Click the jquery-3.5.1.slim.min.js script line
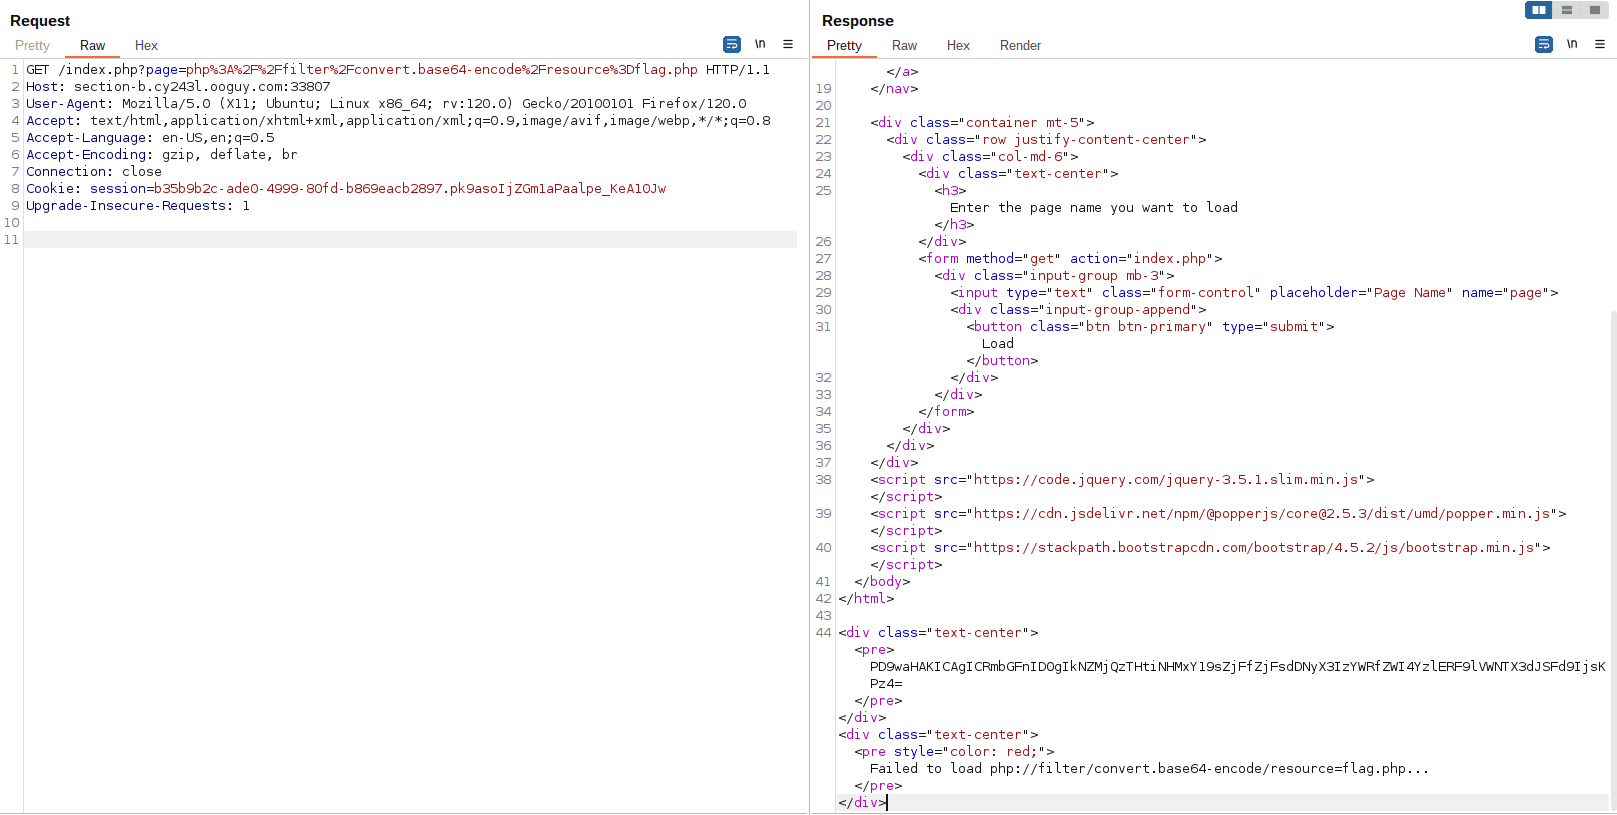The image size is (1617, 815). [x=1122, y=480]
